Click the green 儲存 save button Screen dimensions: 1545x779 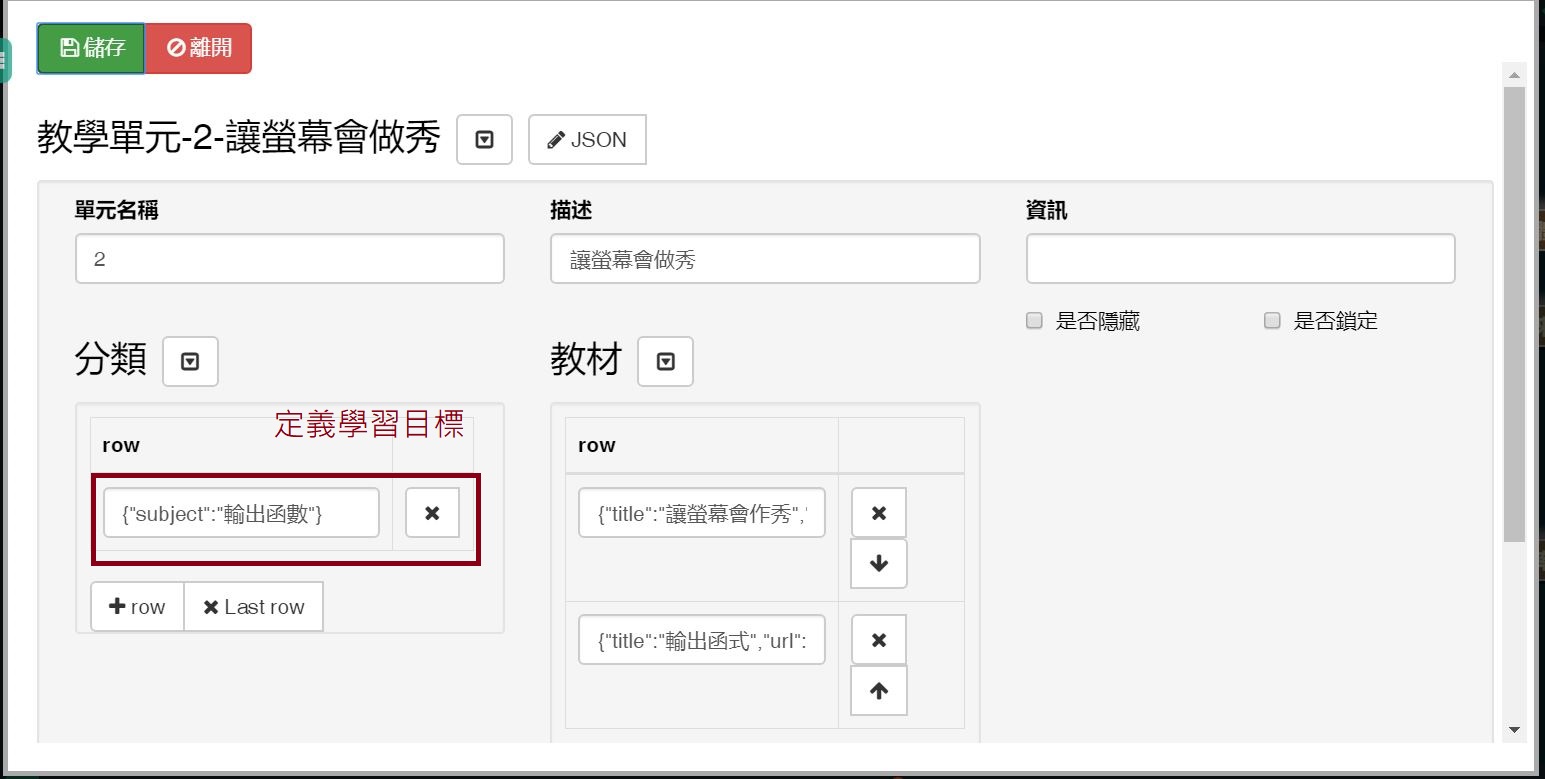coord(91,48)
